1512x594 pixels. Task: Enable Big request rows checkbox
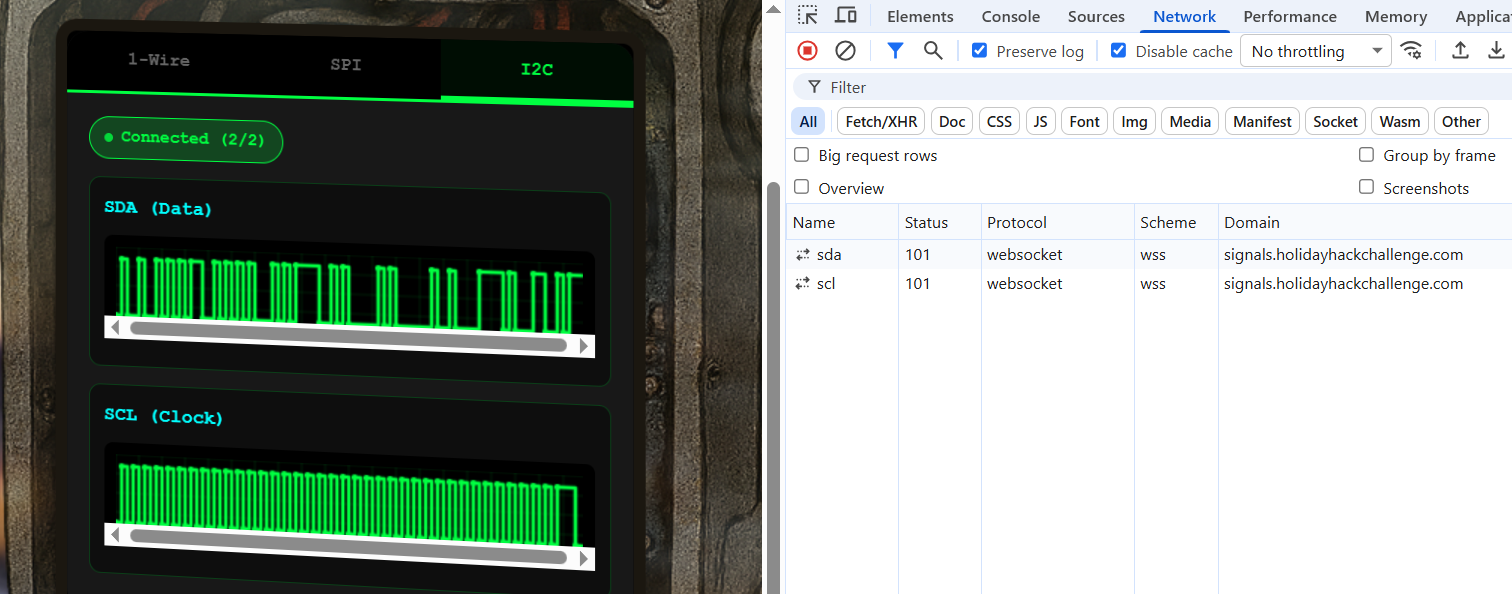pyautogui.click(x=802, y=155)
